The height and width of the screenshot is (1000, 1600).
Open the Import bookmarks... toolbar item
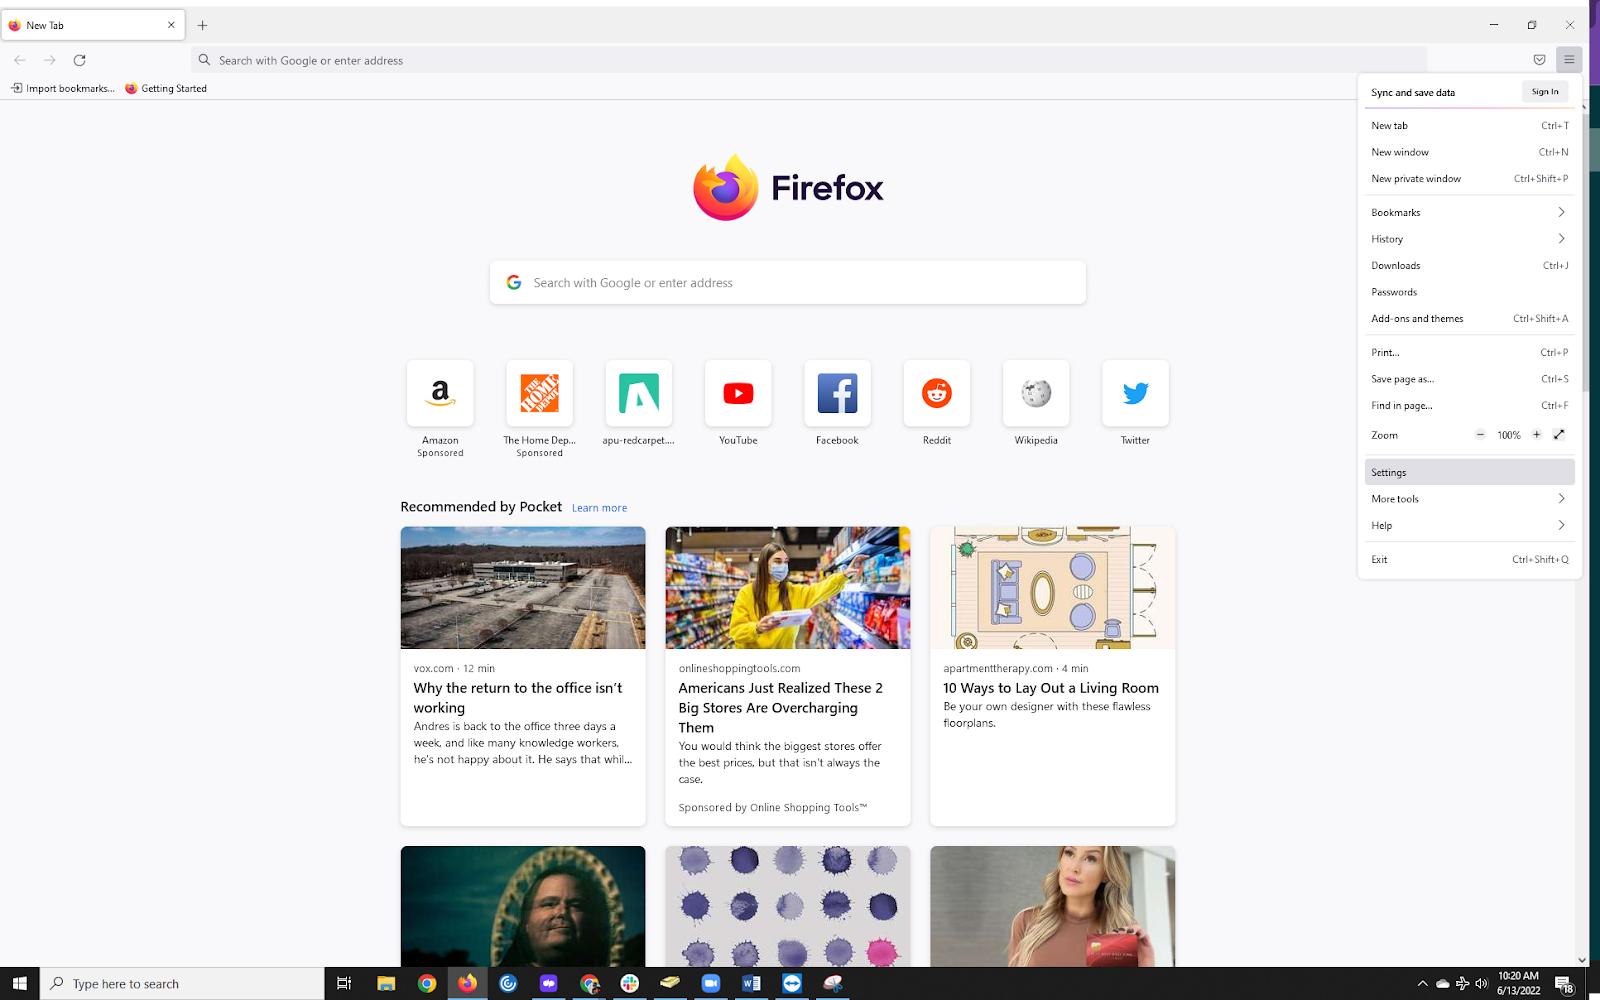pyautogui.click(x=63, y=88)
